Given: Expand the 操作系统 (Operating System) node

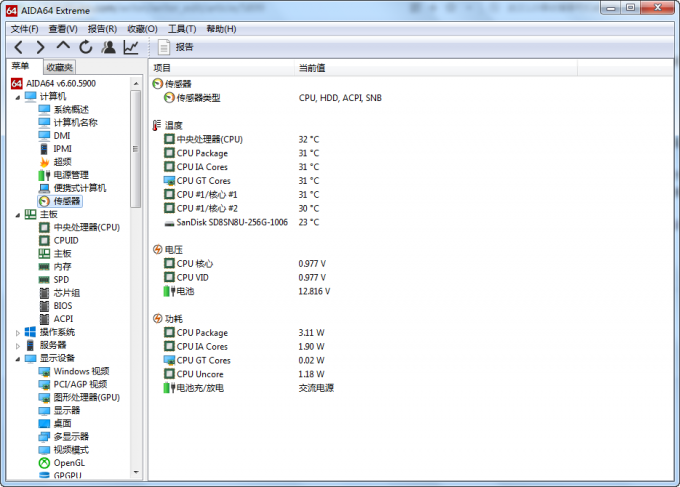Looking at the screenshot, I should 17,332.
